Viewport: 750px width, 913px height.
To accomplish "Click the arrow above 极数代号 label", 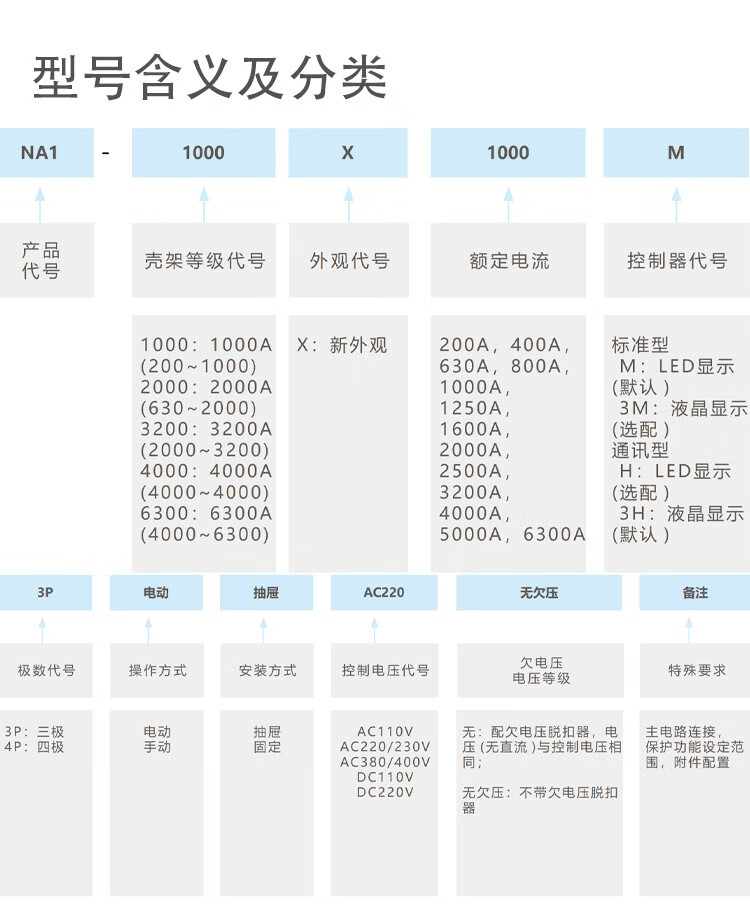I will 43,628.
